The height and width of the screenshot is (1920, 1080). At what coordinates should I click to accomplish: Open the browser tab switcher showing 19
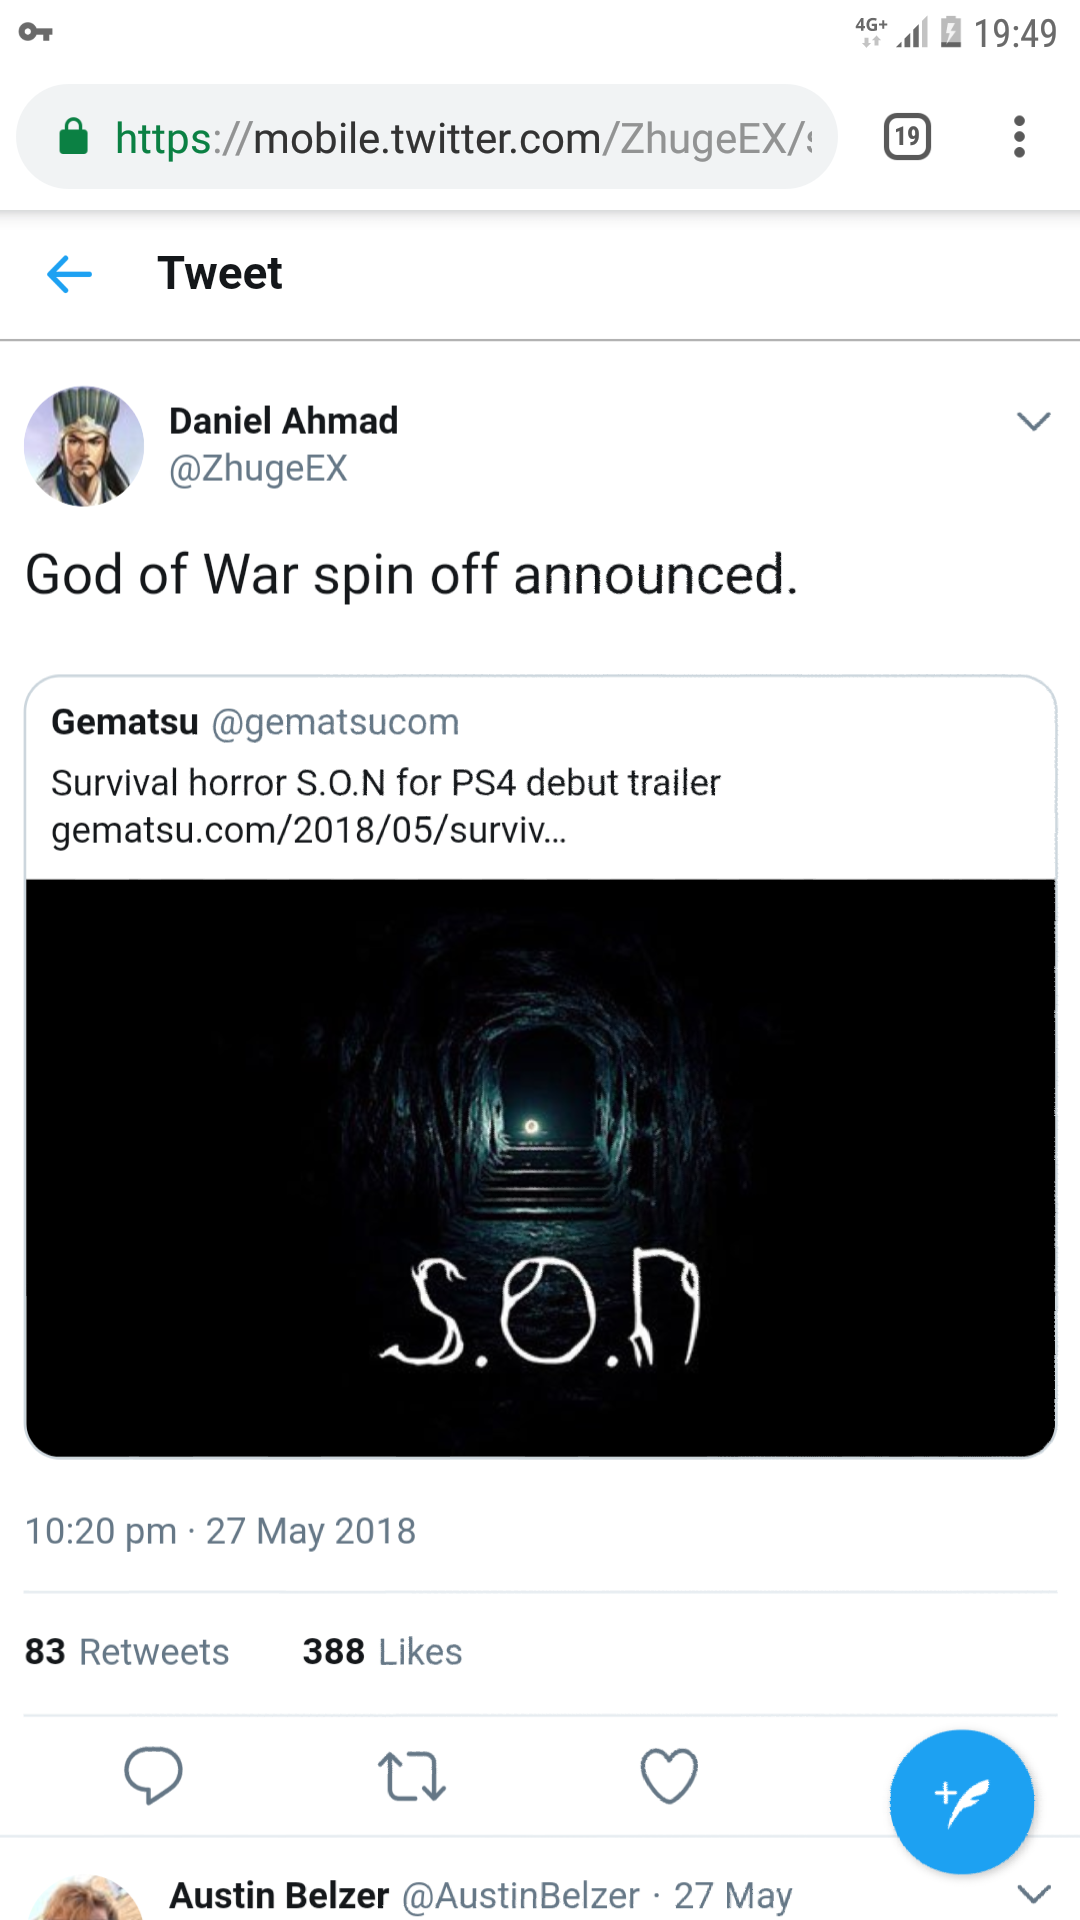907,137
